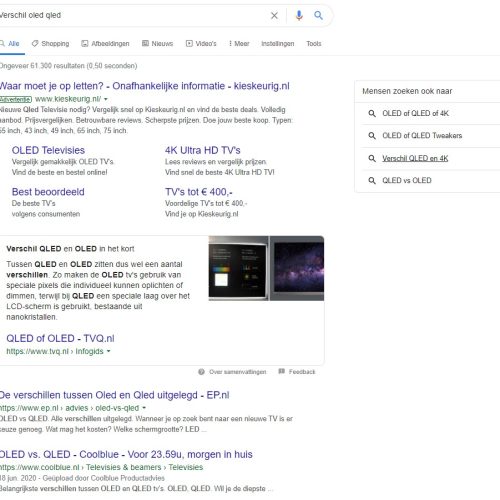Open the Meer menu
Viewport: 500px width, 500px height.
[239, 44]
